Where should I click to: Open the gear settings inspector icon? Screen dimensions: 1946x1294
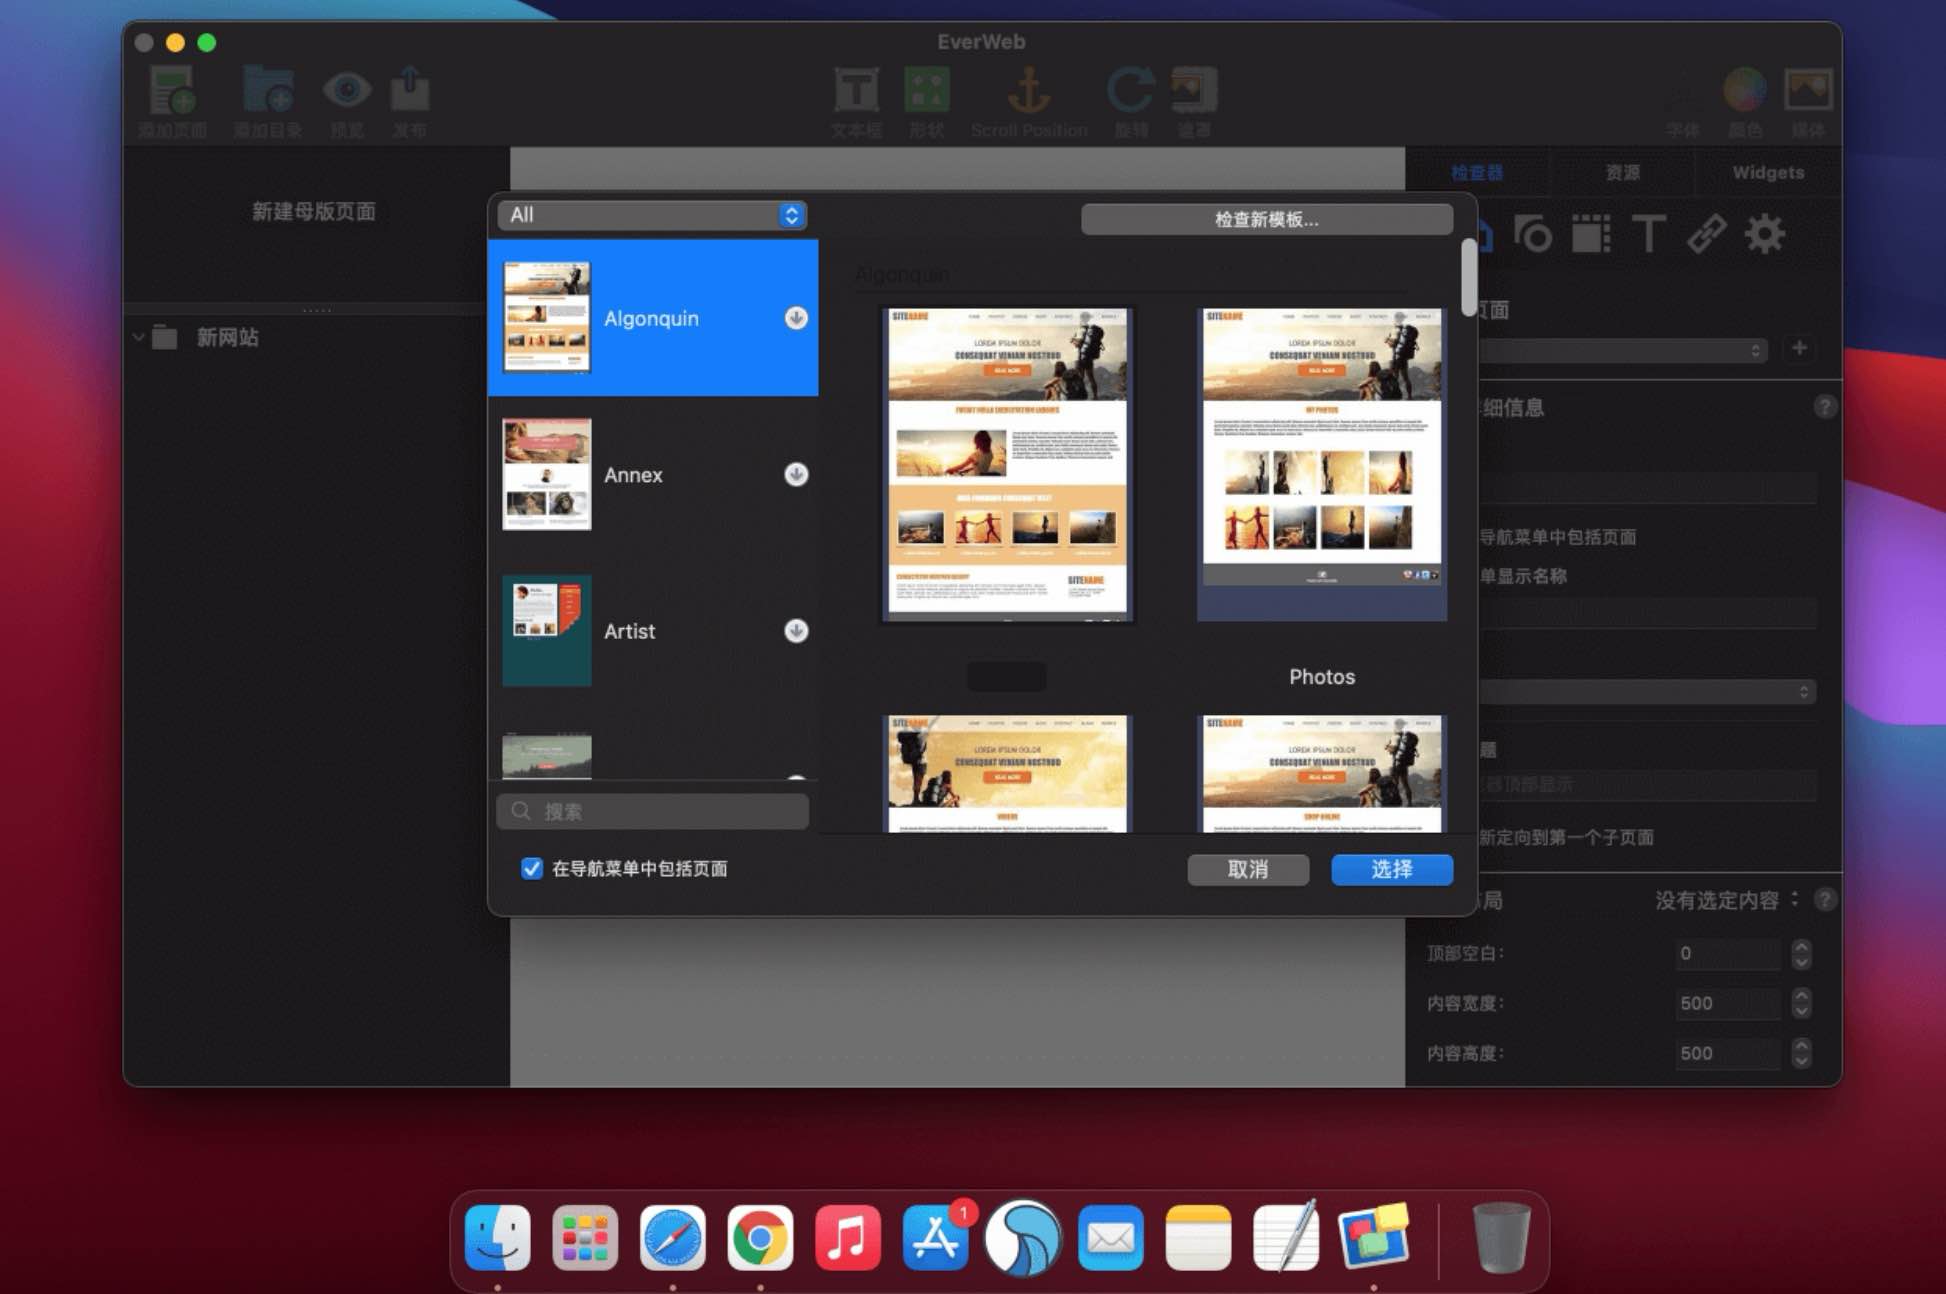click(1764, 235)
